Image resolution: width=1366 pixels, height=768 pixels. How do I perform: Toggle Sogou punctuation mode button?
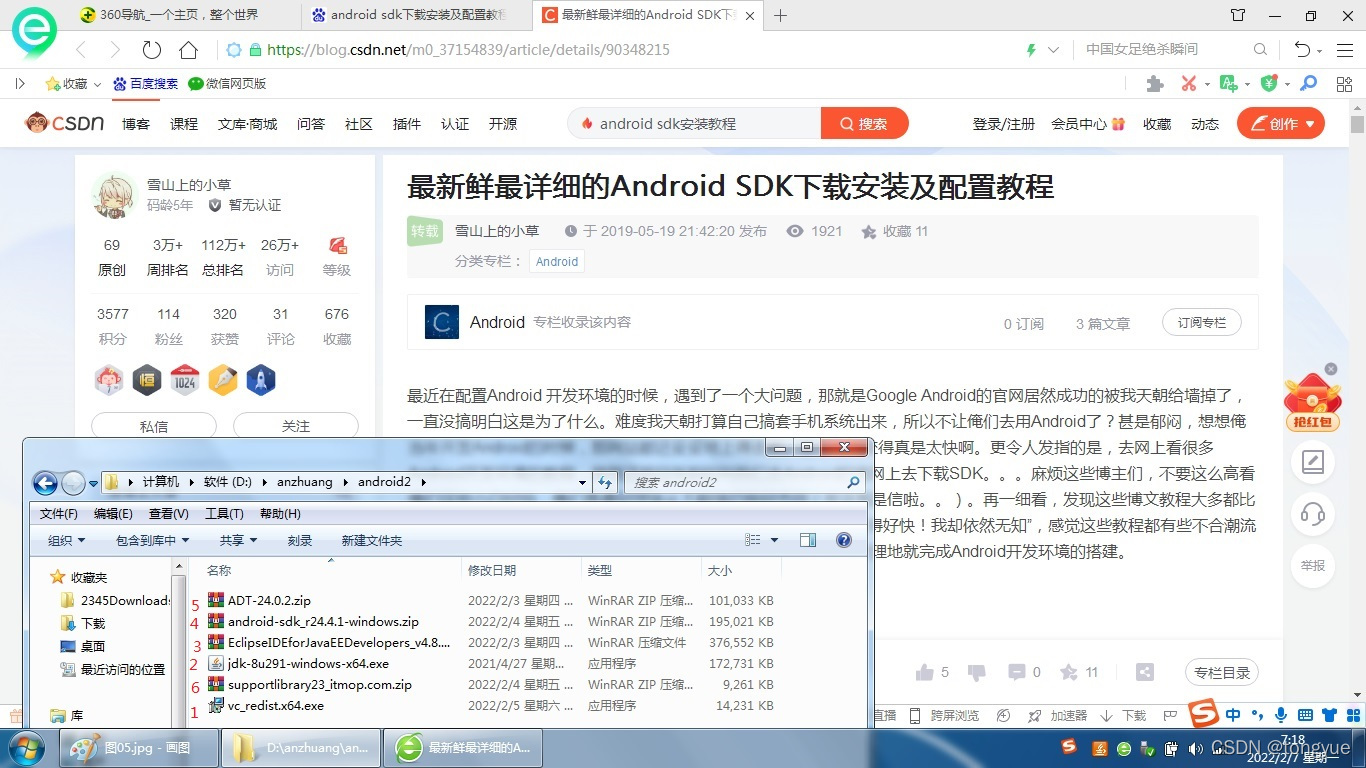pos(1257,717)
